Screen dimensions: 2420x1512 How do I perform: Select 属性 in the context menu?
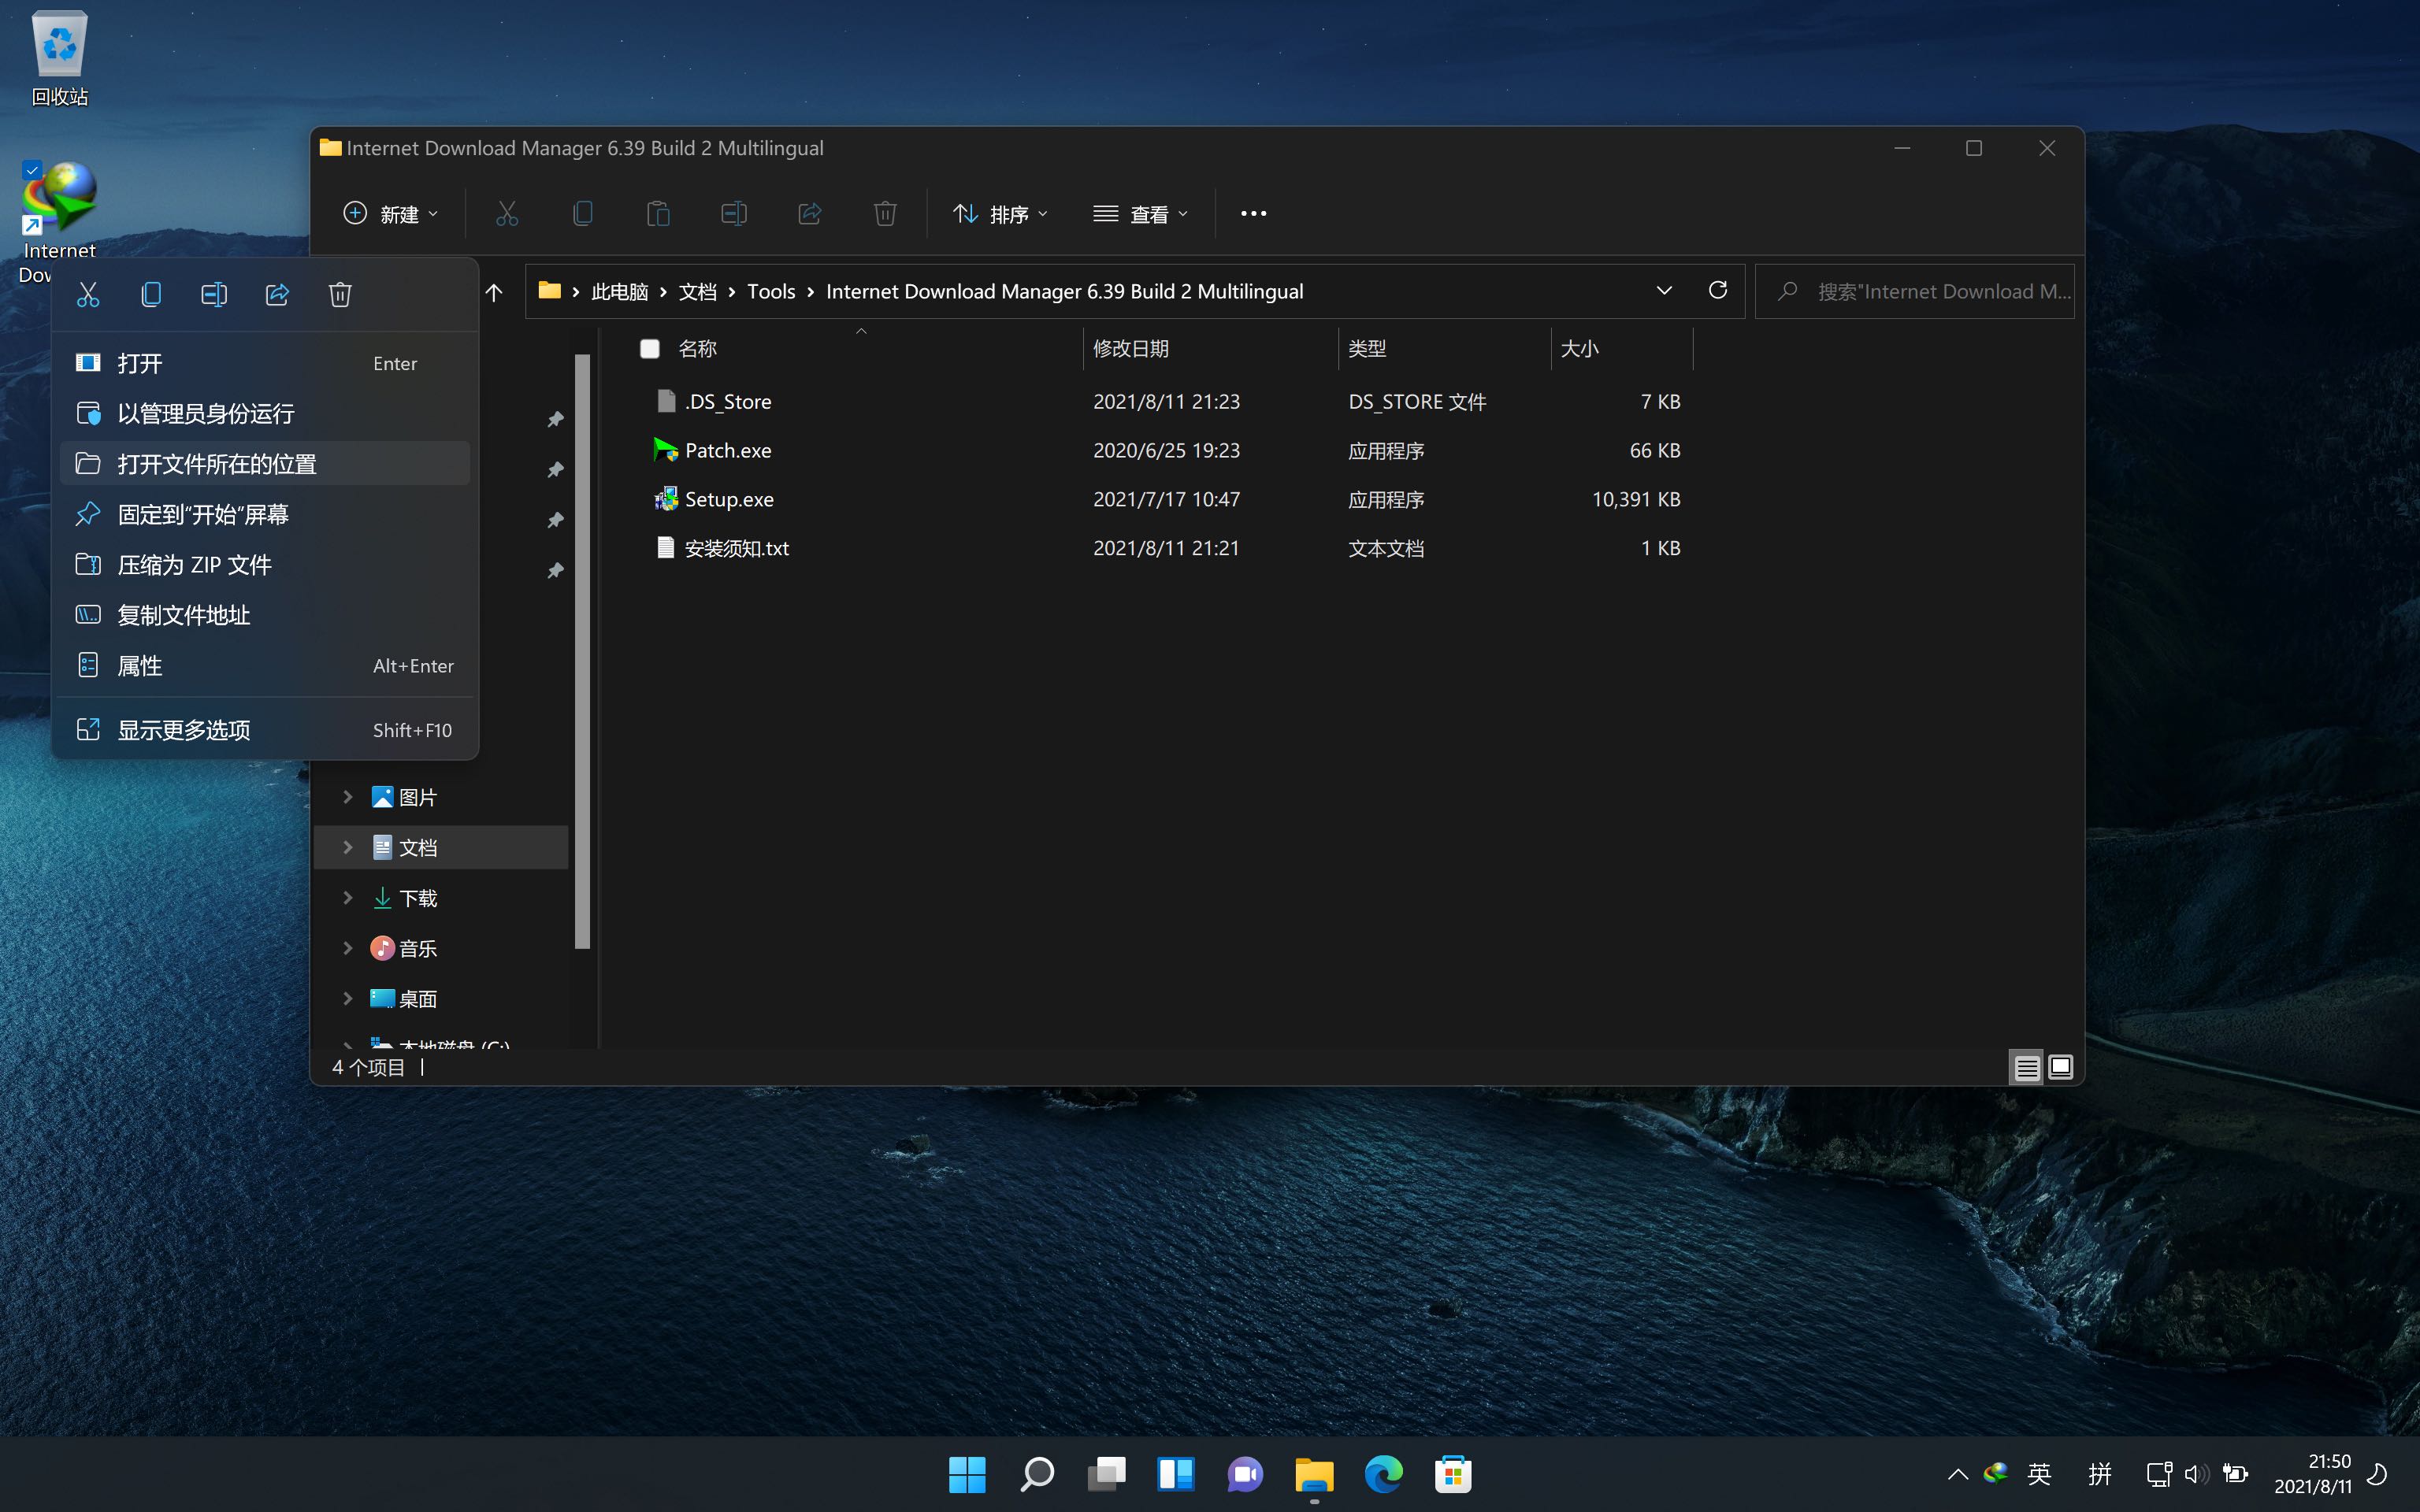coord(140,666)
